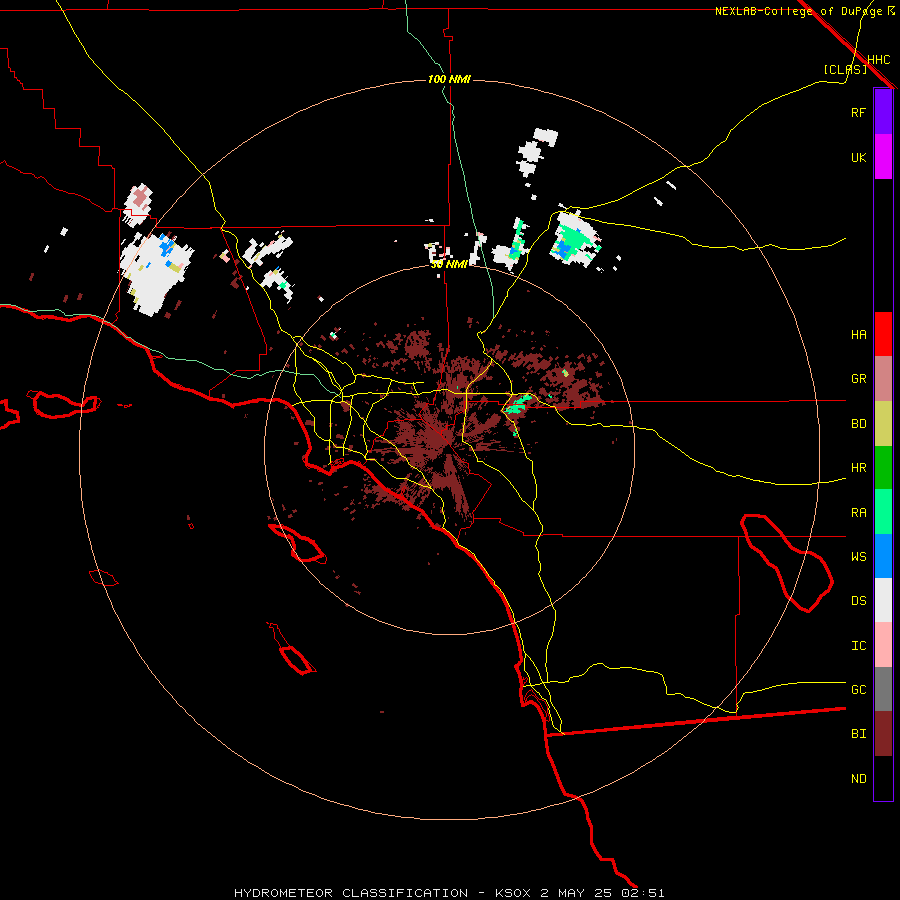Screen dimensions: 900x900
Task: Click the 02:51 timestamp
Action: [642, 893]
